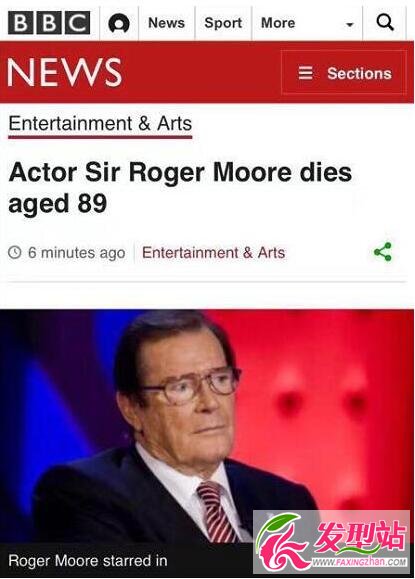Open the BBC account sign-in icon
Viewport: 415px width, 579px height.
pyautogui.click(x=119, y=23)
